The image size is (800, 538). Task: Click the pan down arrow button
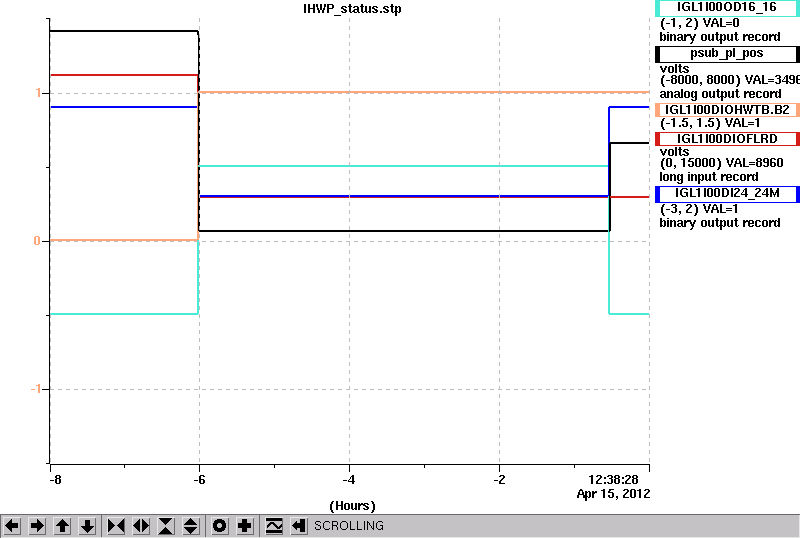coord(87,526)
